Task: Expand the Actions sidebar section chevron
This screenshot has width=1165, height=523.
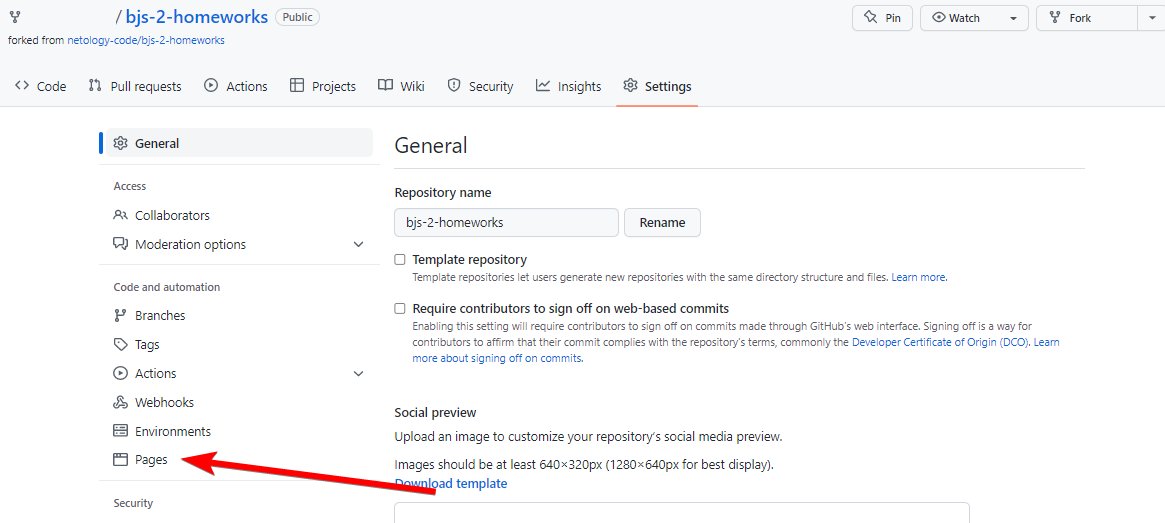Action: (359, 373)
